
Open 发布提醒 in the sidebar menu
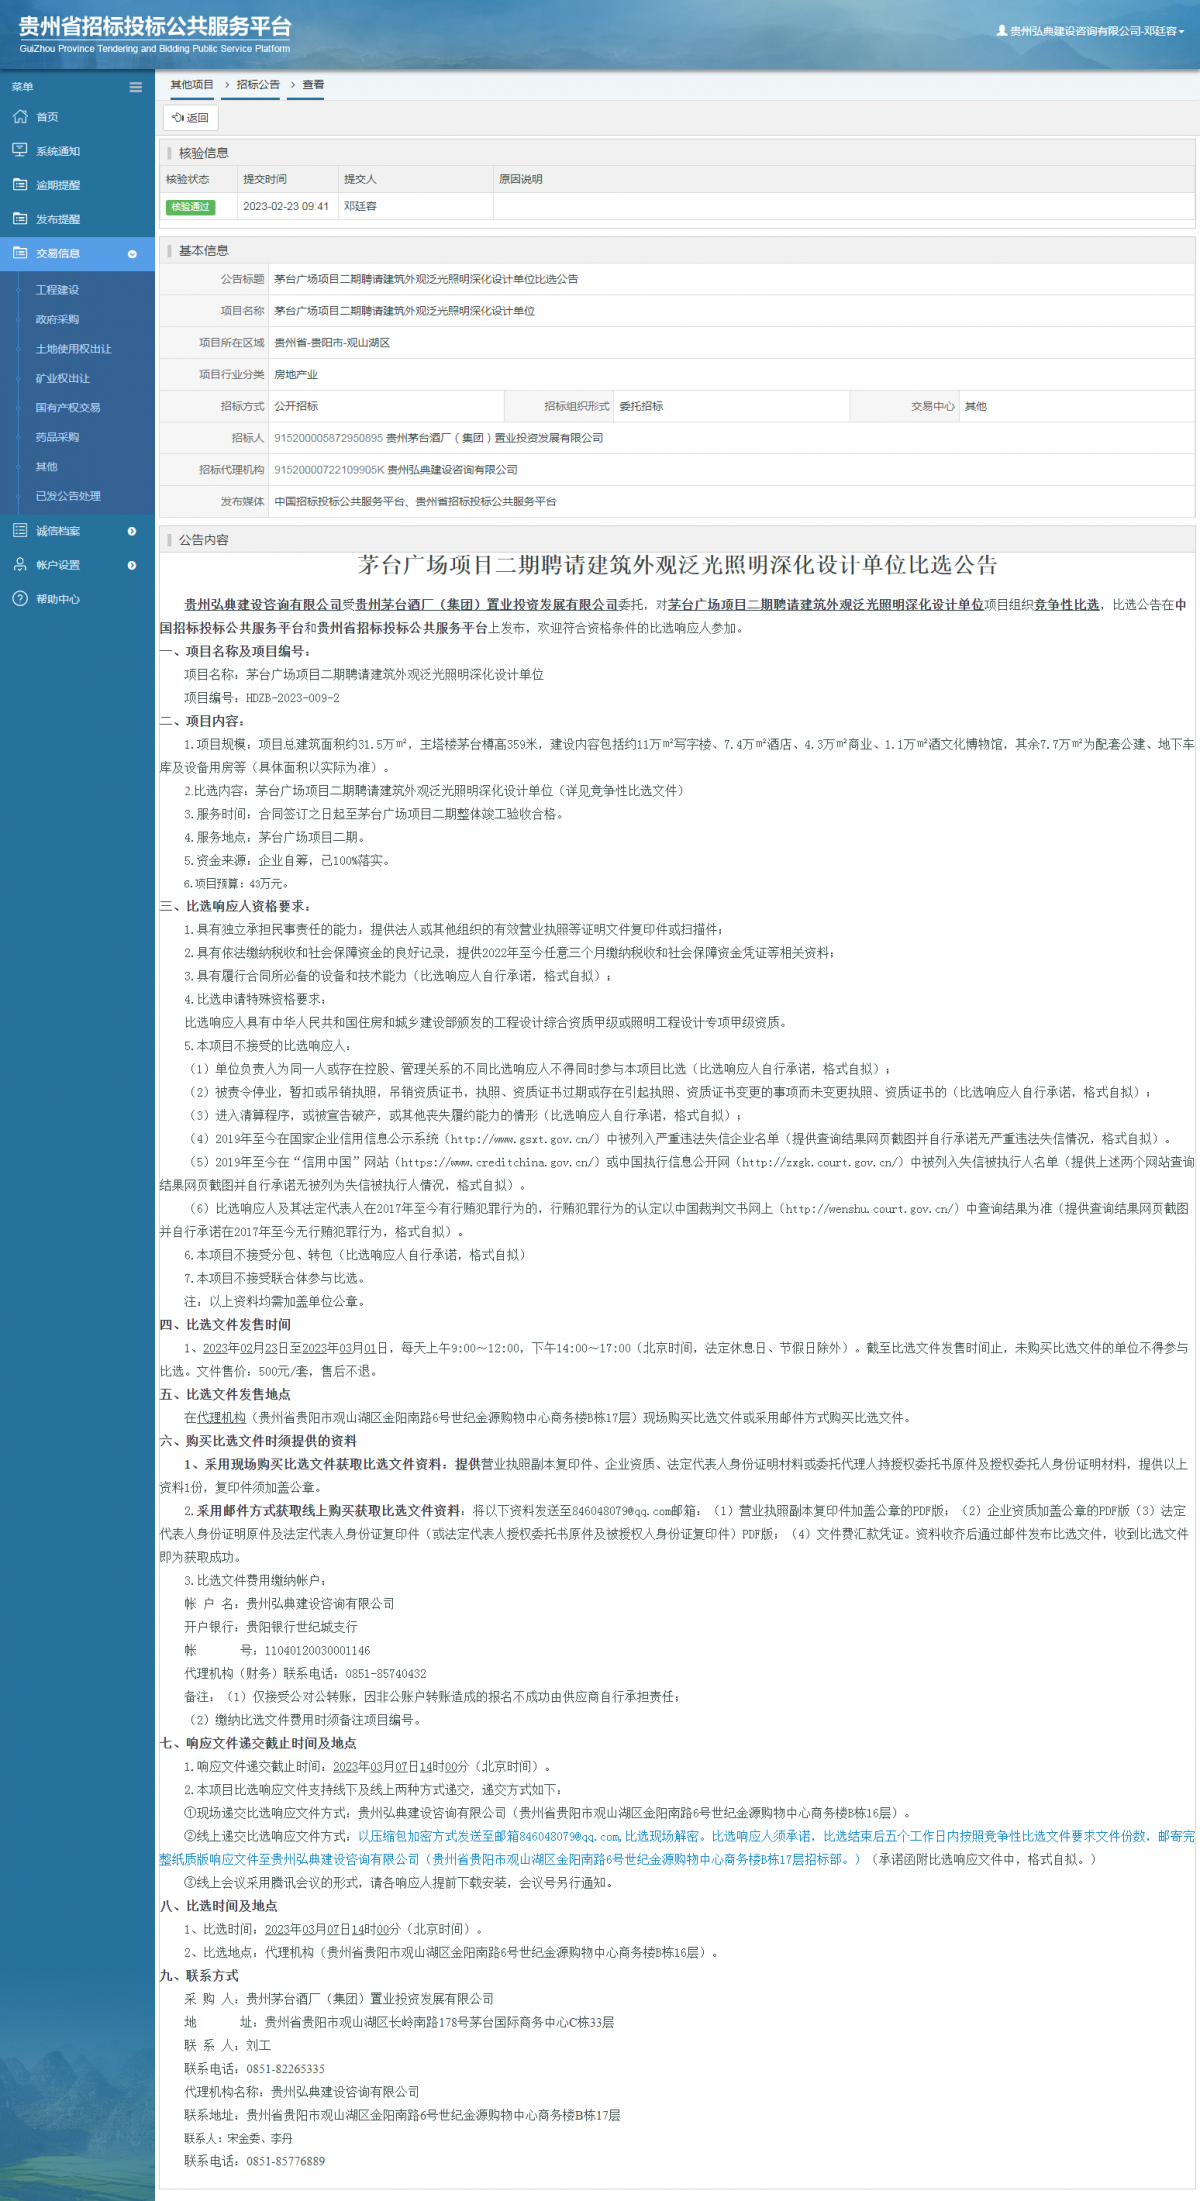pyautogui.click(x=58, y=219)
